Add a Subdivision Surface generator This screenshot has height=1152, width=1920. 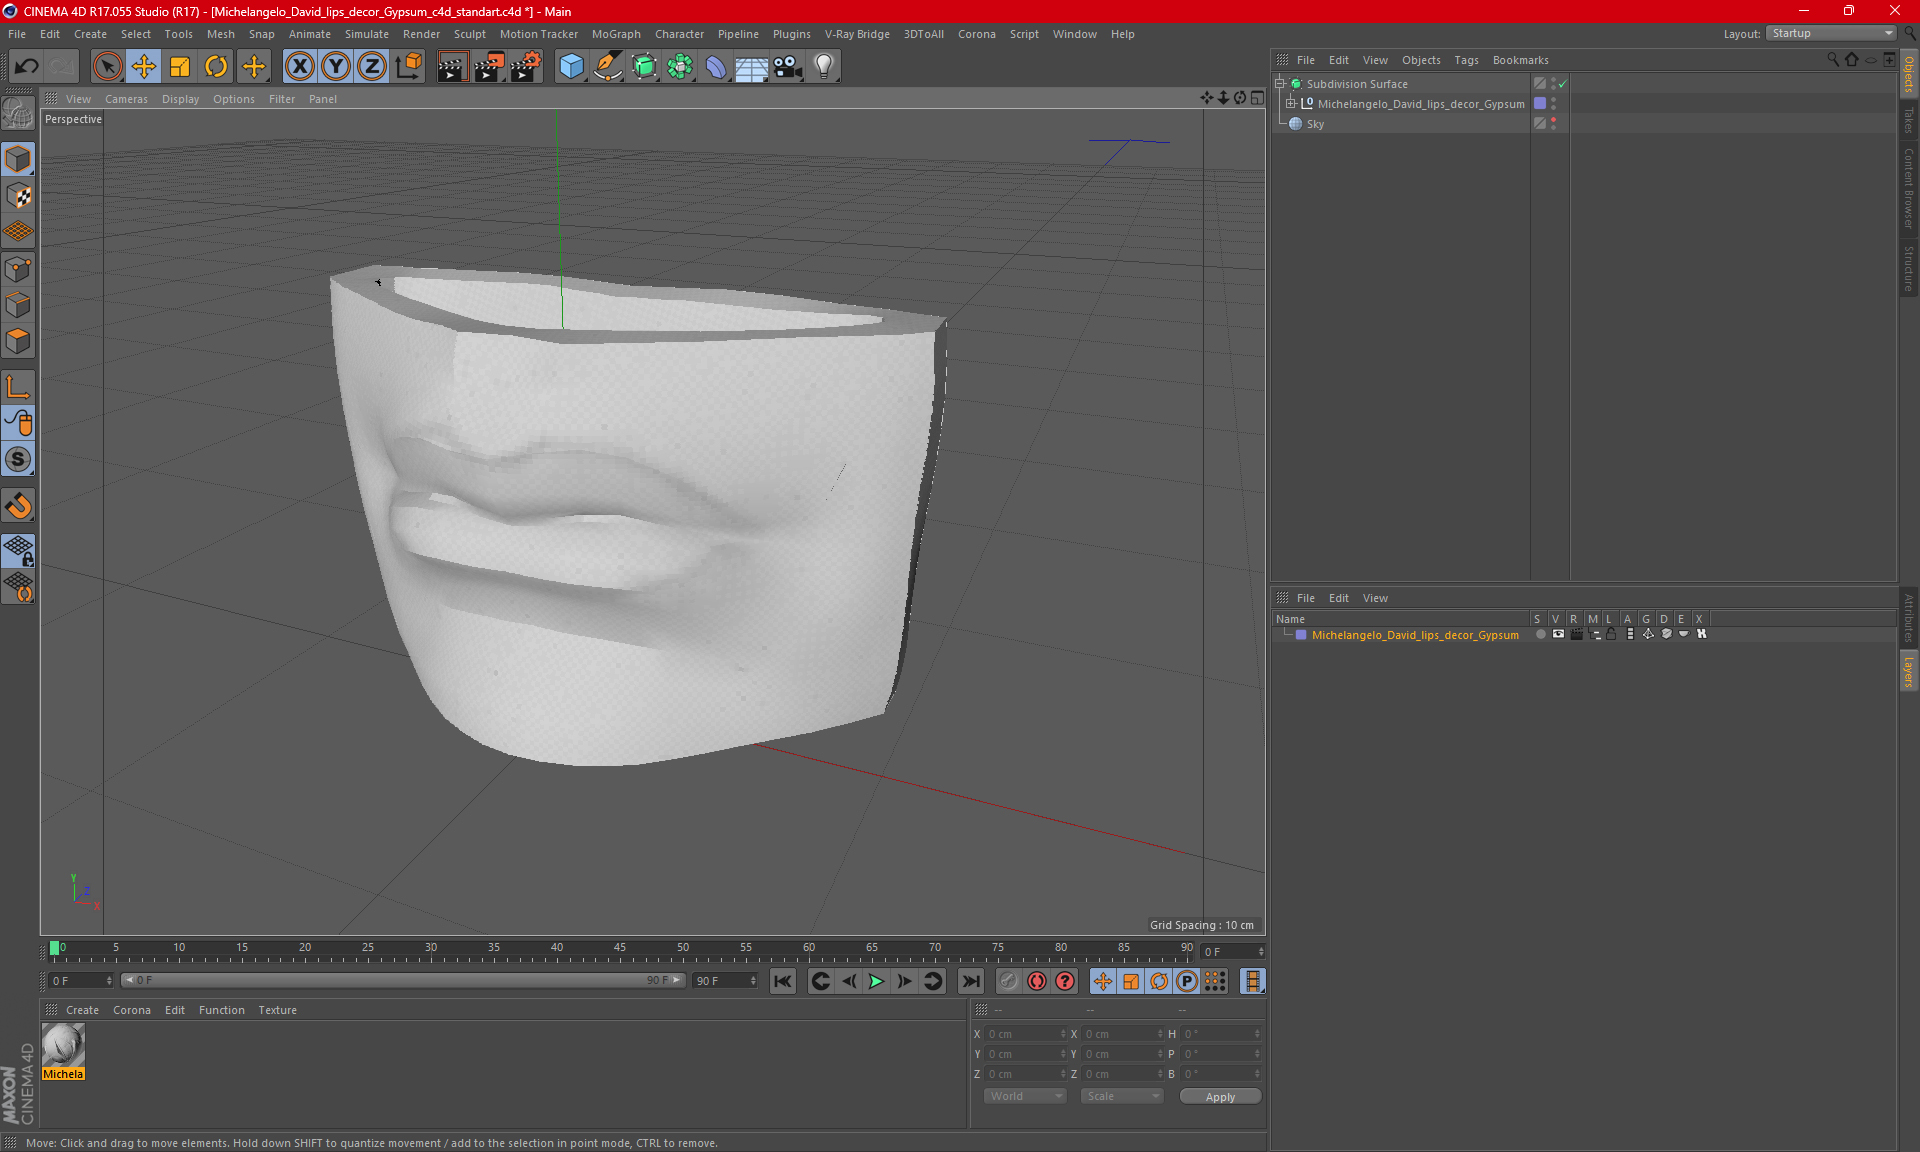coord(645,66)
